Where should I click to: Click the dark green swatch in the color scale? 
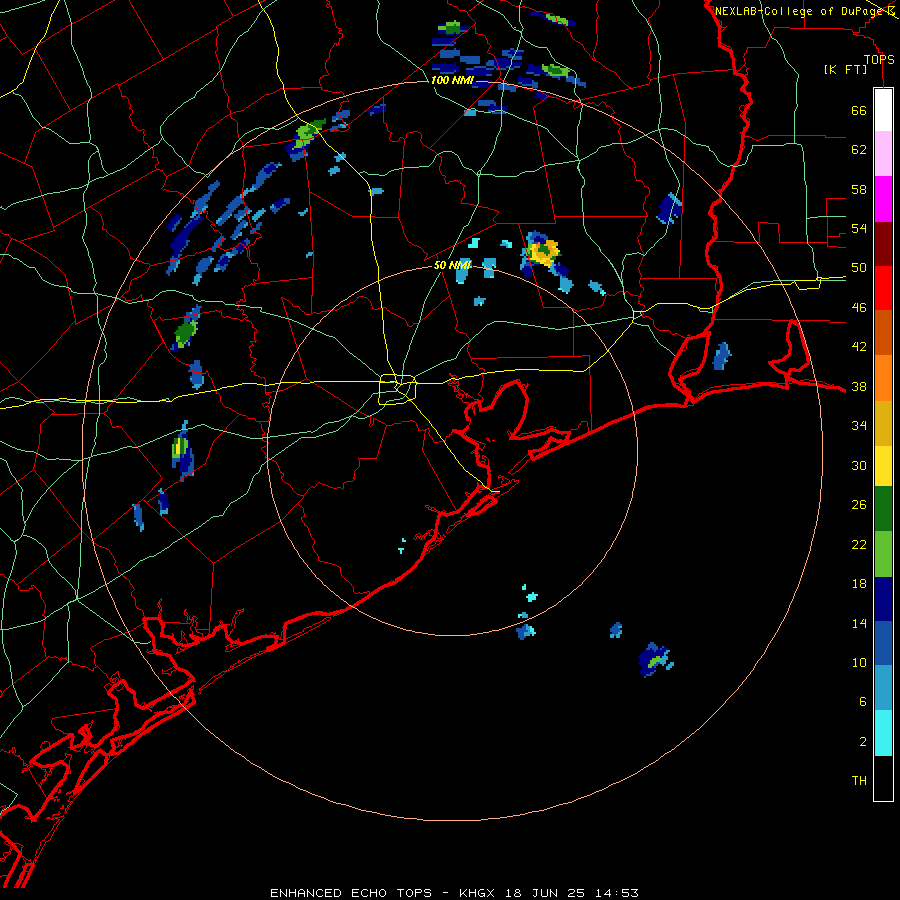pyautogui.click(x=883, y=509)
